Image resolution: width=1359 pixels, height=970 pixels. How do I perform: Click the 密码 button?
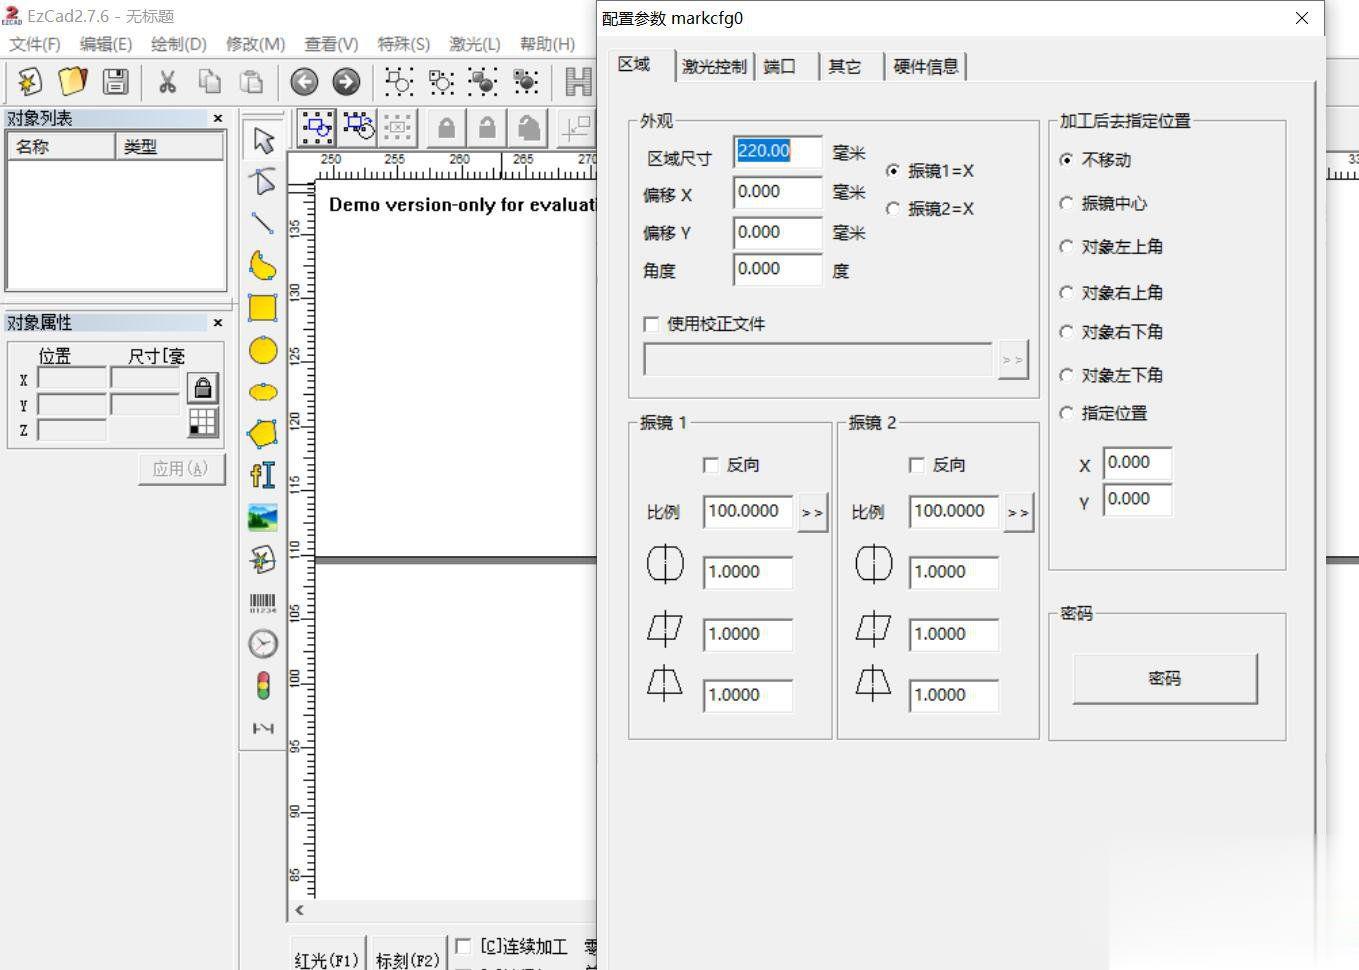click(1165, 679)
